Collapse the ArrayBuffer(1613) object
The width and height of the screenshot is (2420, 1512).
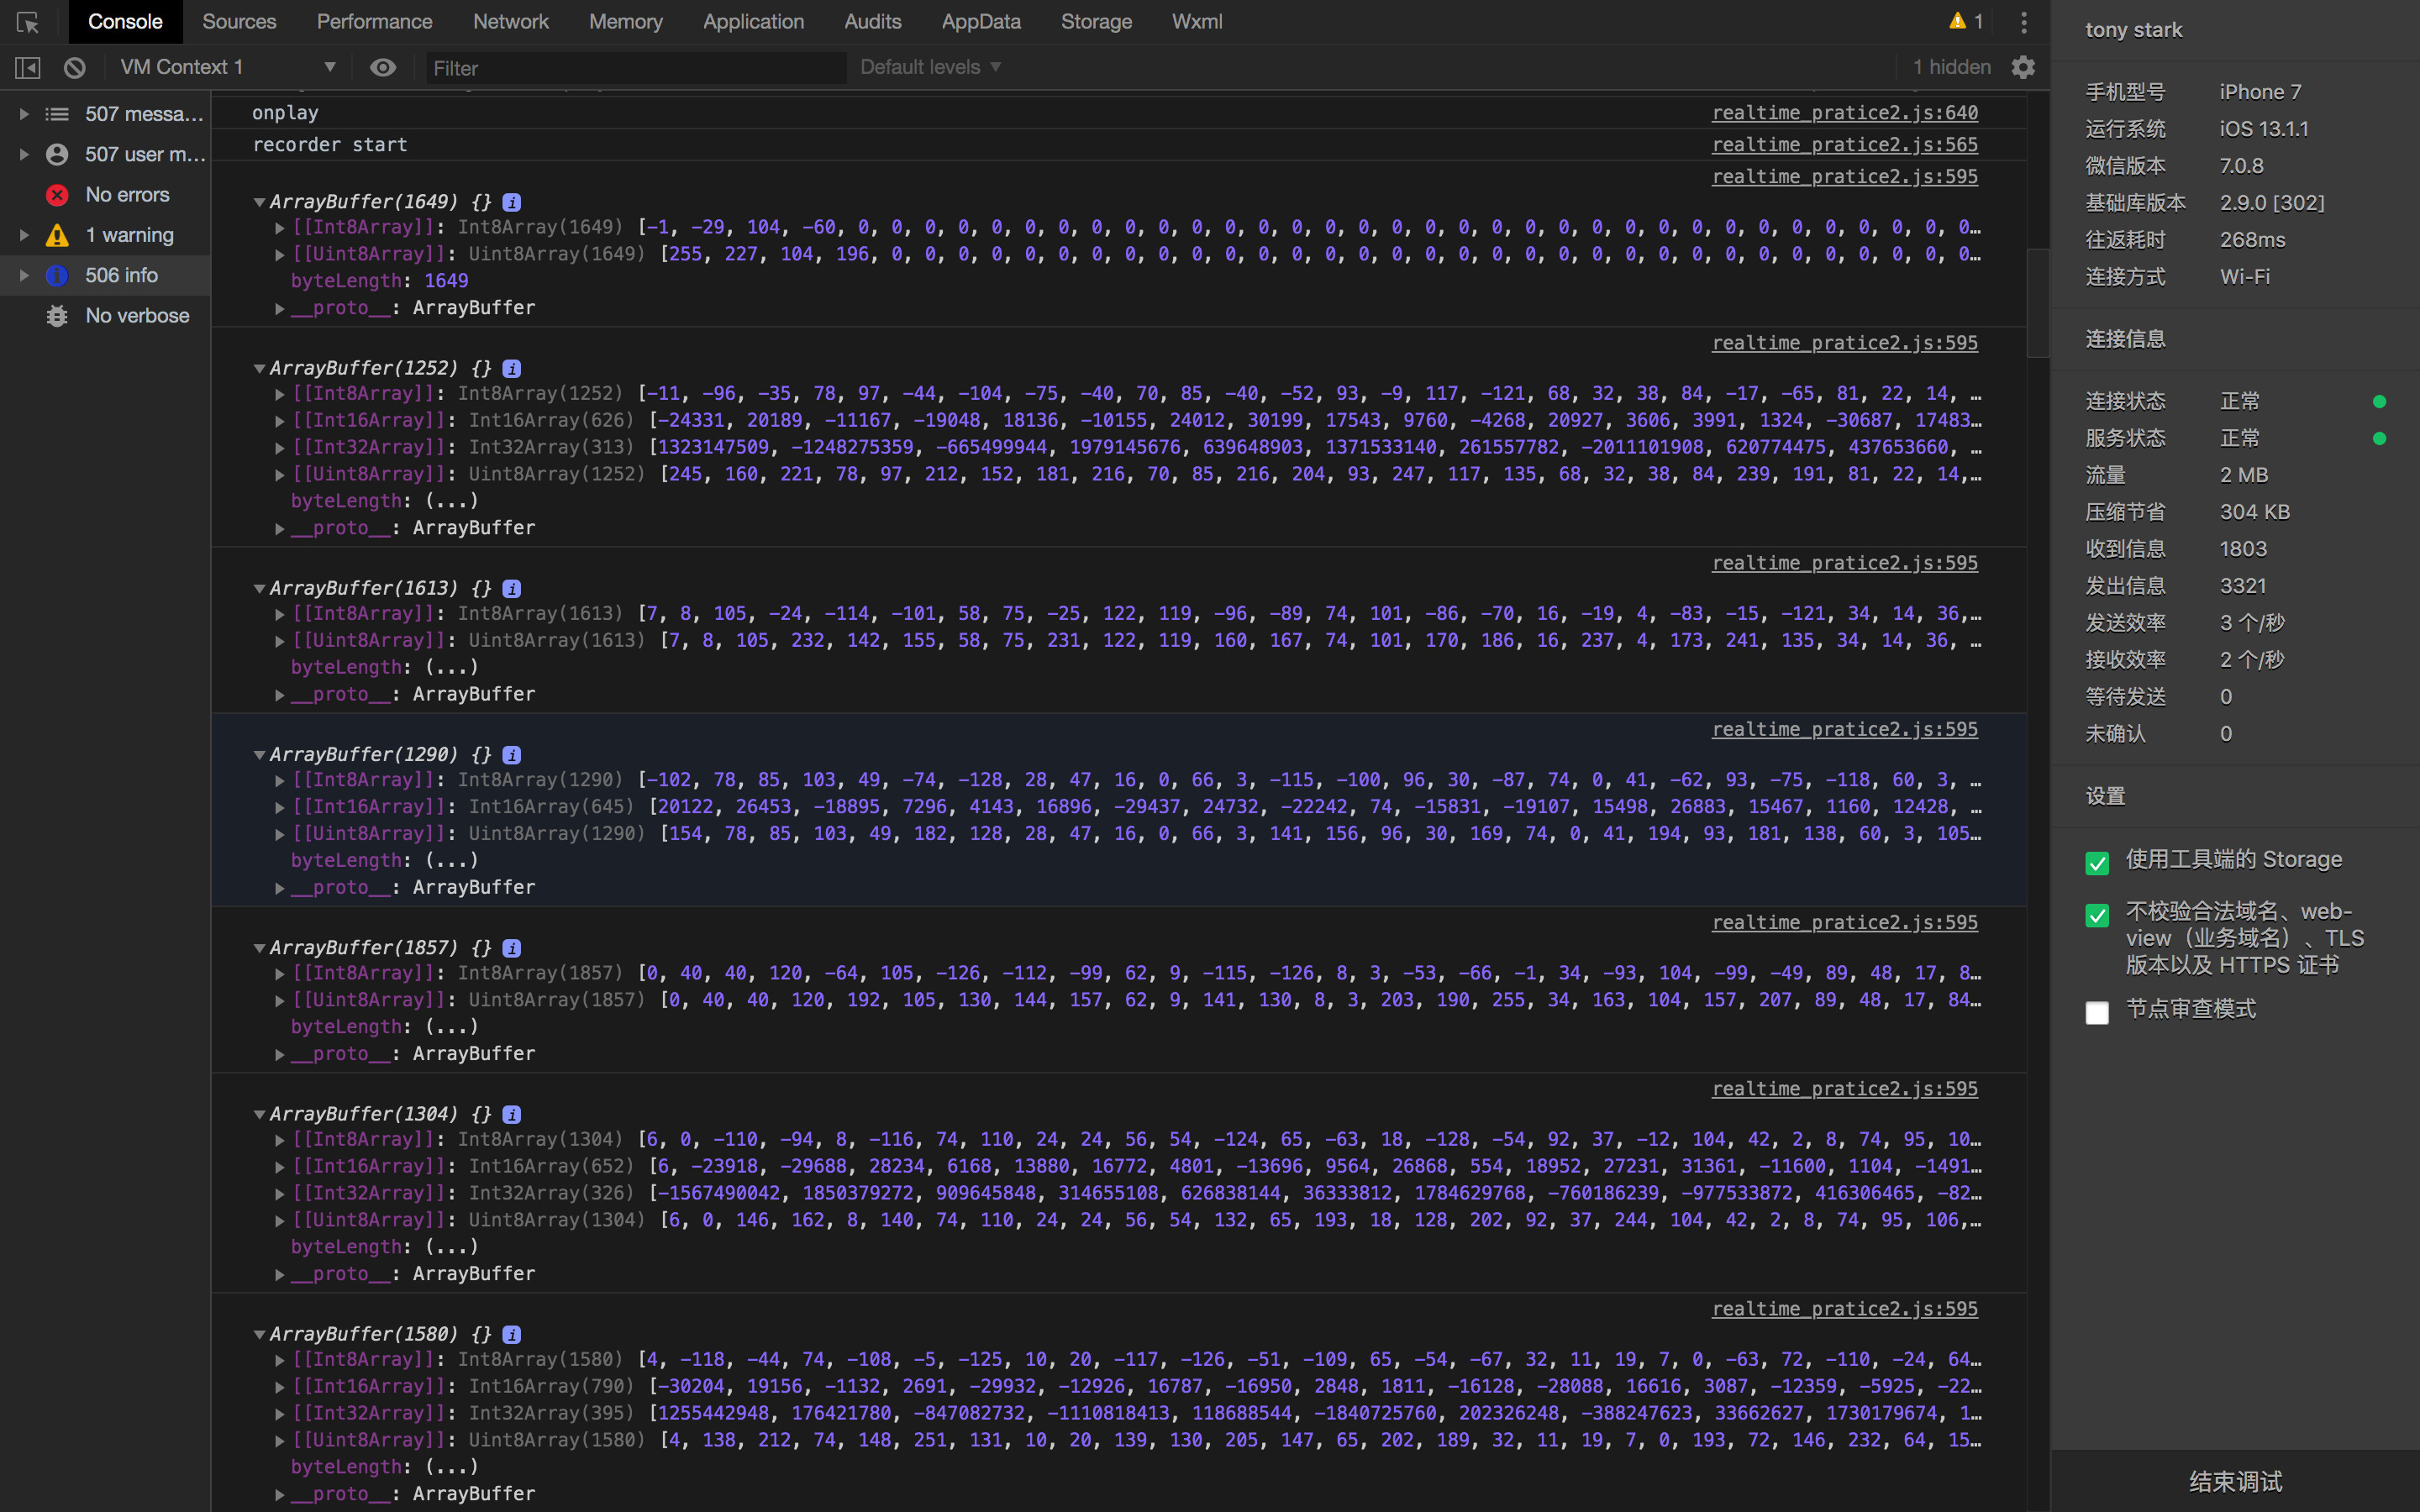point(259,588)
